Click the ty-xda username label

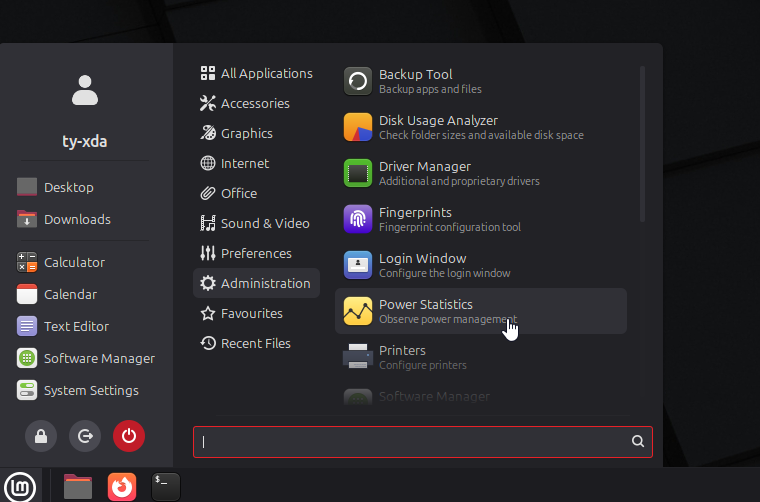(85, 141)
